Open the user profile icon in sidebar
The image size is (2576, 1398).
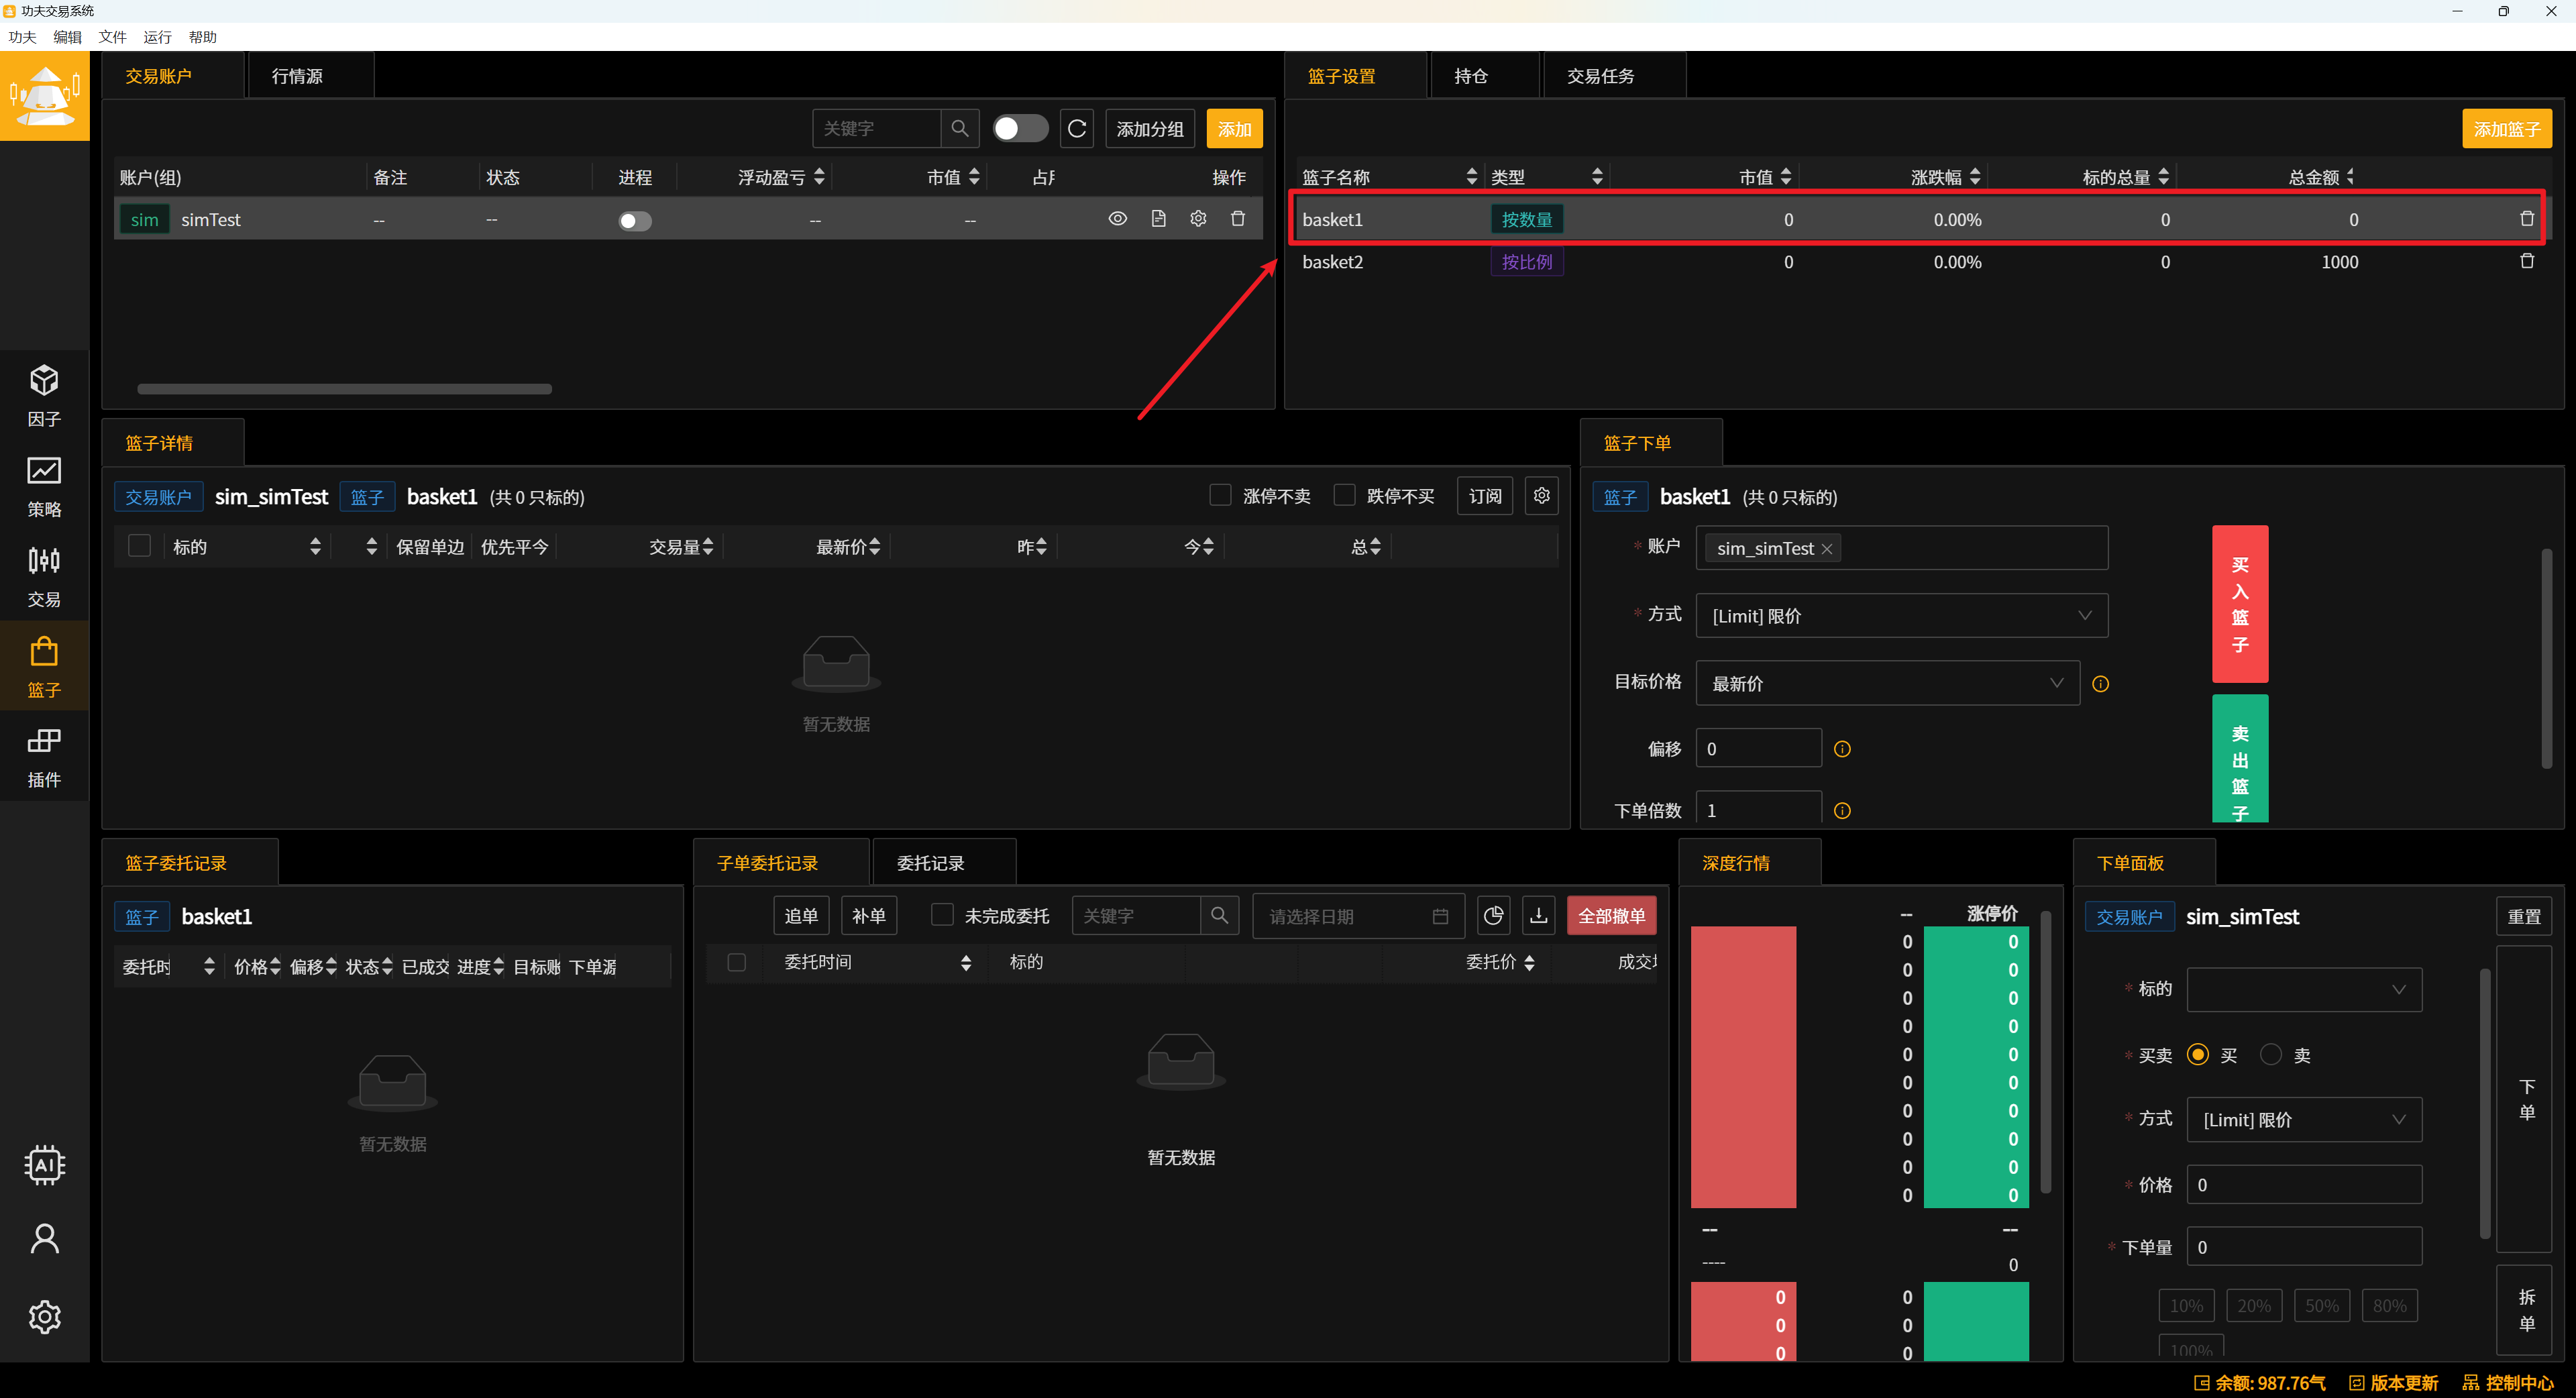tap(44, 1239)
